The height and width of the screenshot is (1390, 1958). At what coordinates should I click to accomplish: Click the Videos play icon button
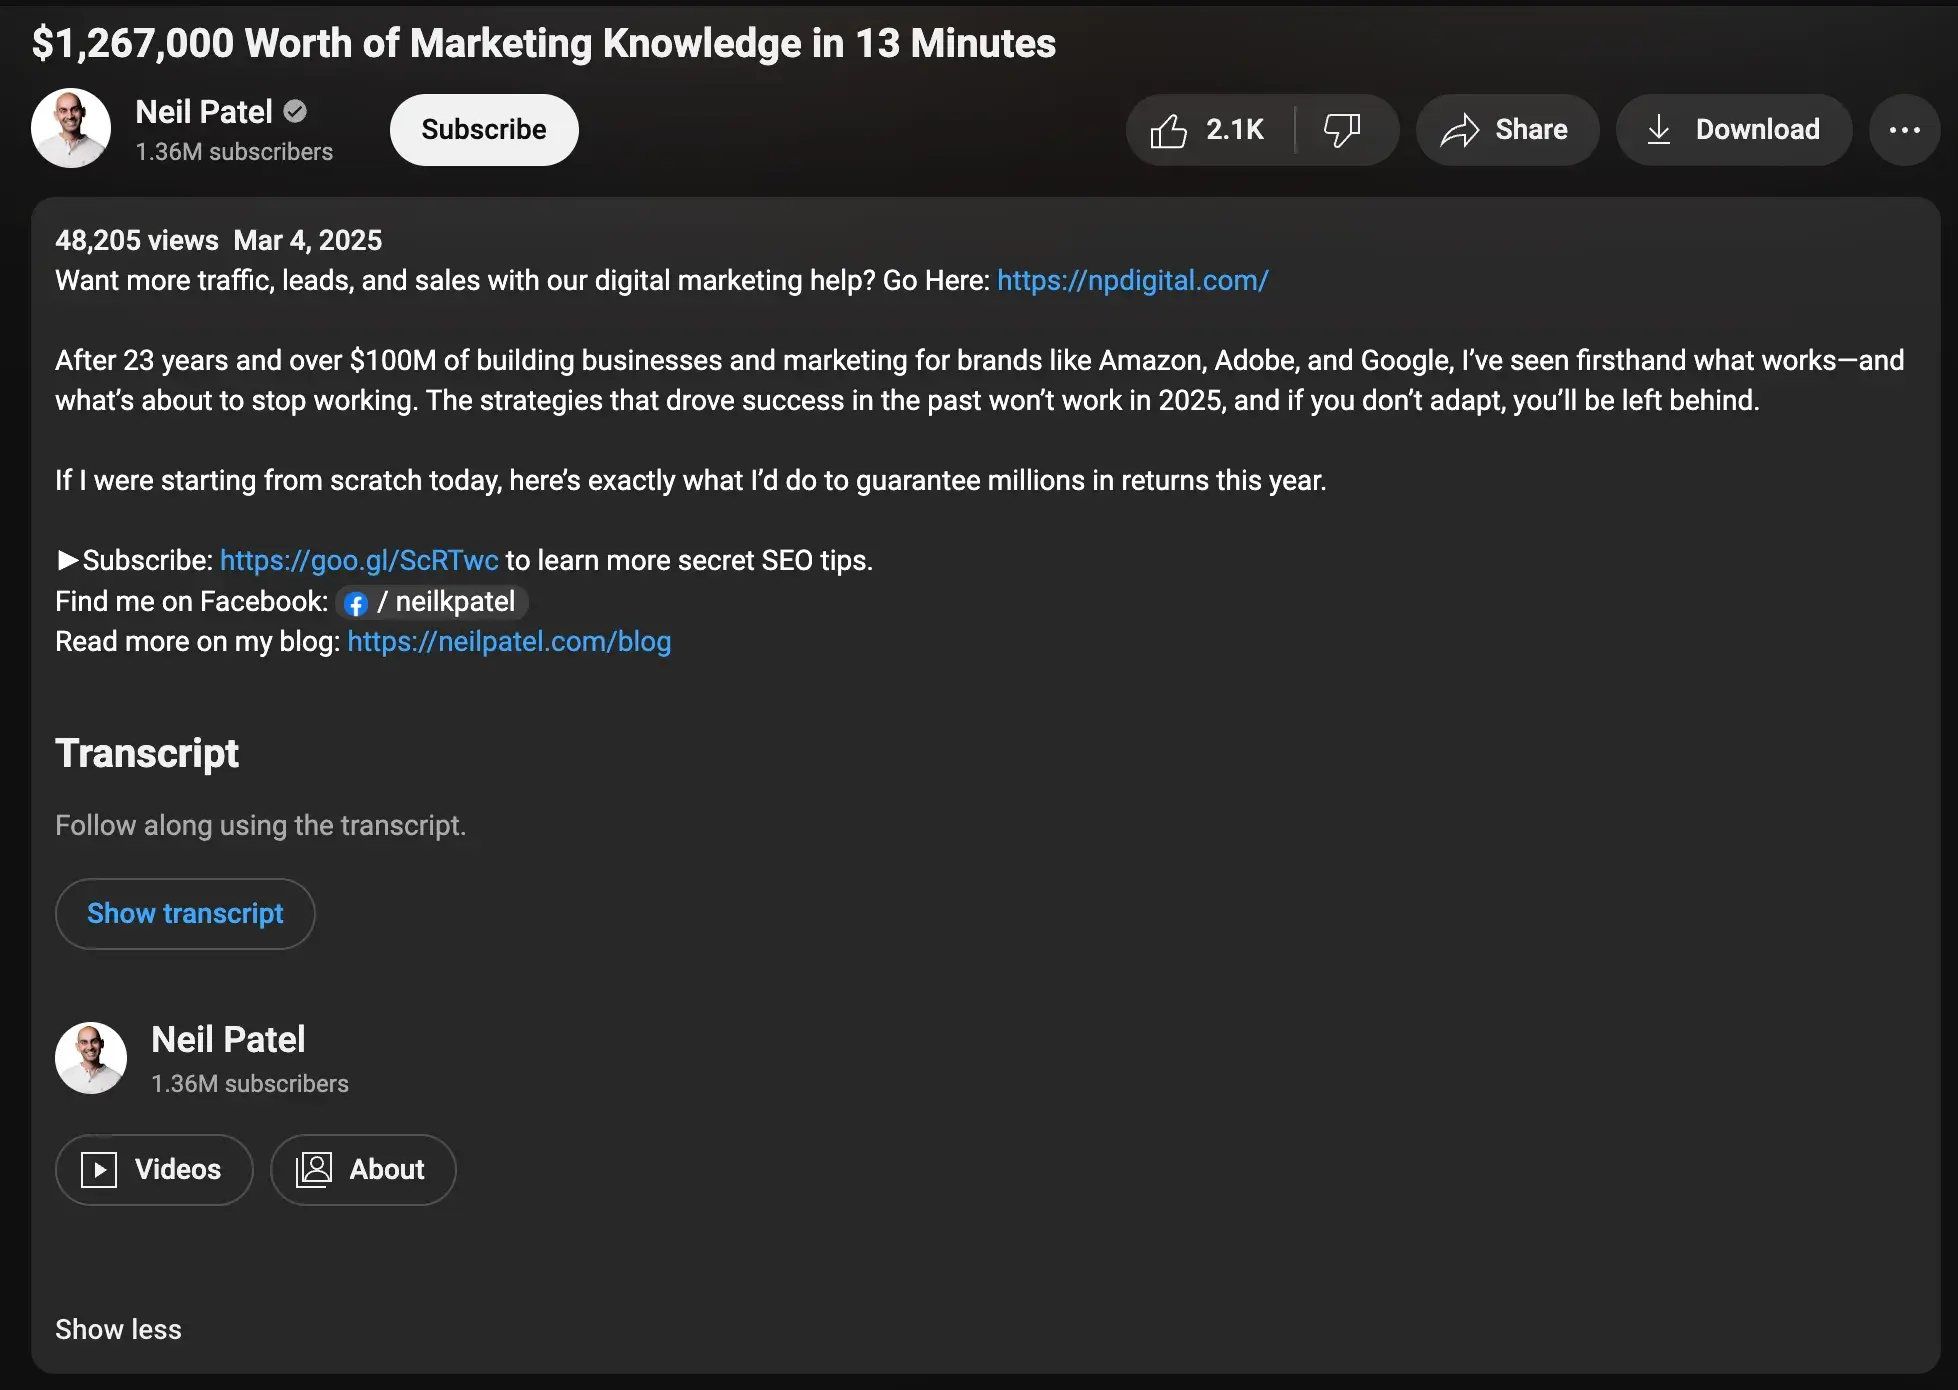tap(99, 1170)
